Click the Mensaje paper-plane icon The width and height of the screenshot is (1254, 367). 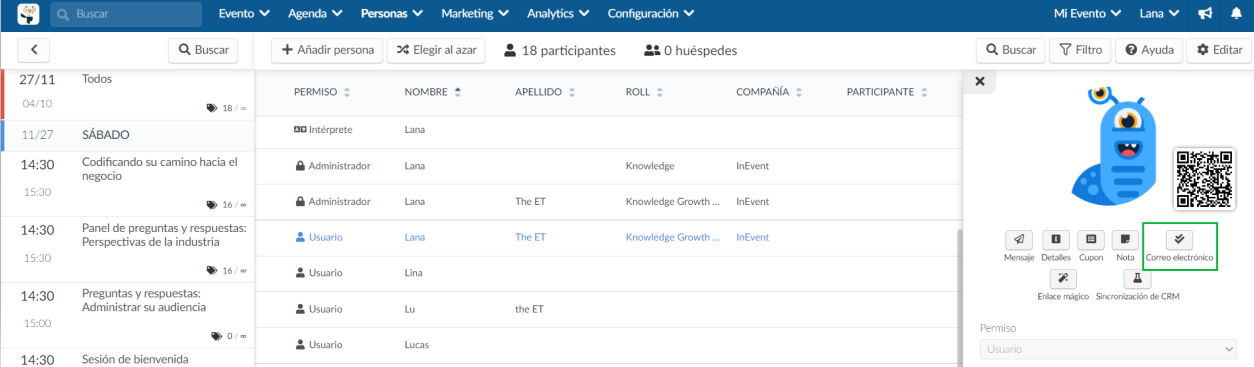[1019, 240]
